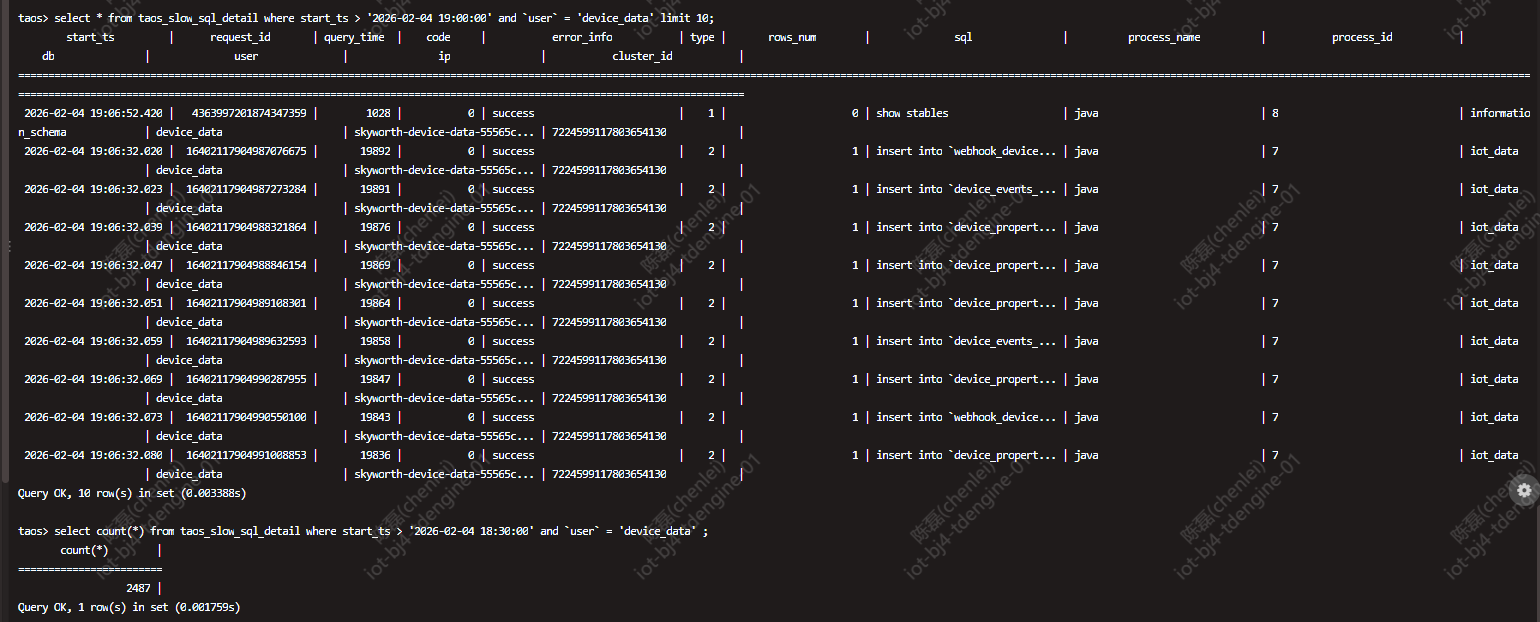Image resolution: width=1540 pixels, height=622 pixels.
Task: Click the process_name column header
Action: point(1164,37)
